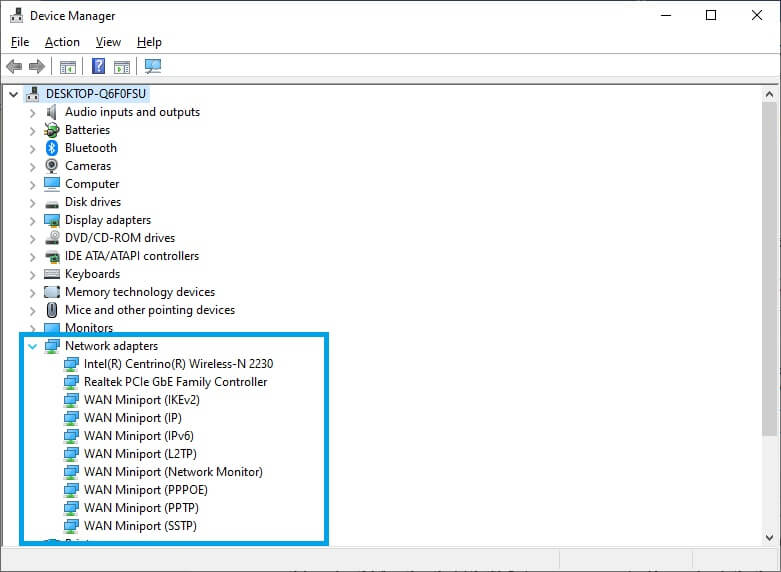Click the Display adapters icon

[52, 220]
